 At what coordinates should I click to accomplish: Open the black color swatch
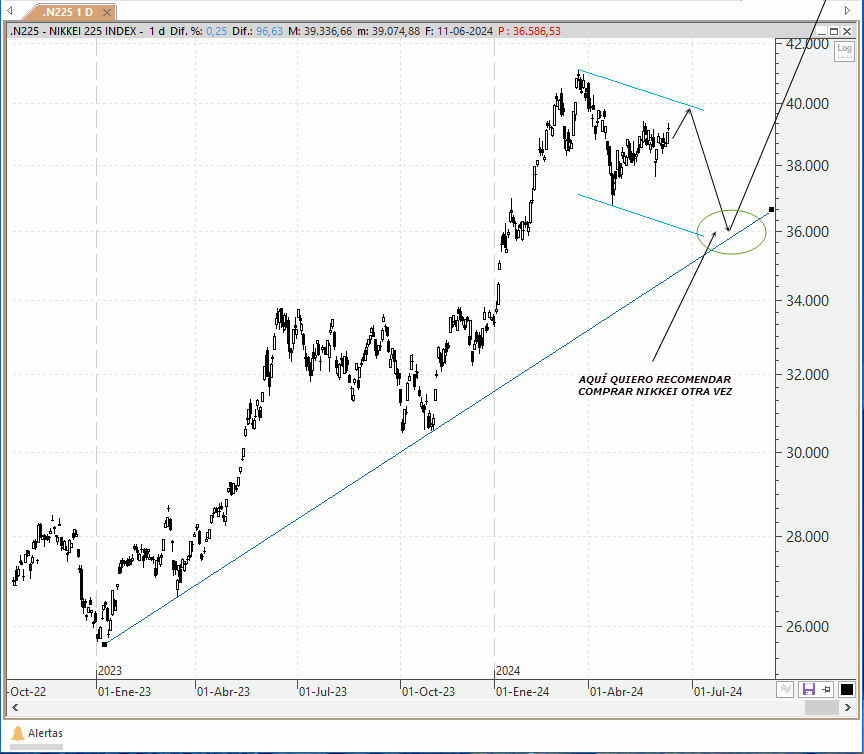(x=846, y=689)
